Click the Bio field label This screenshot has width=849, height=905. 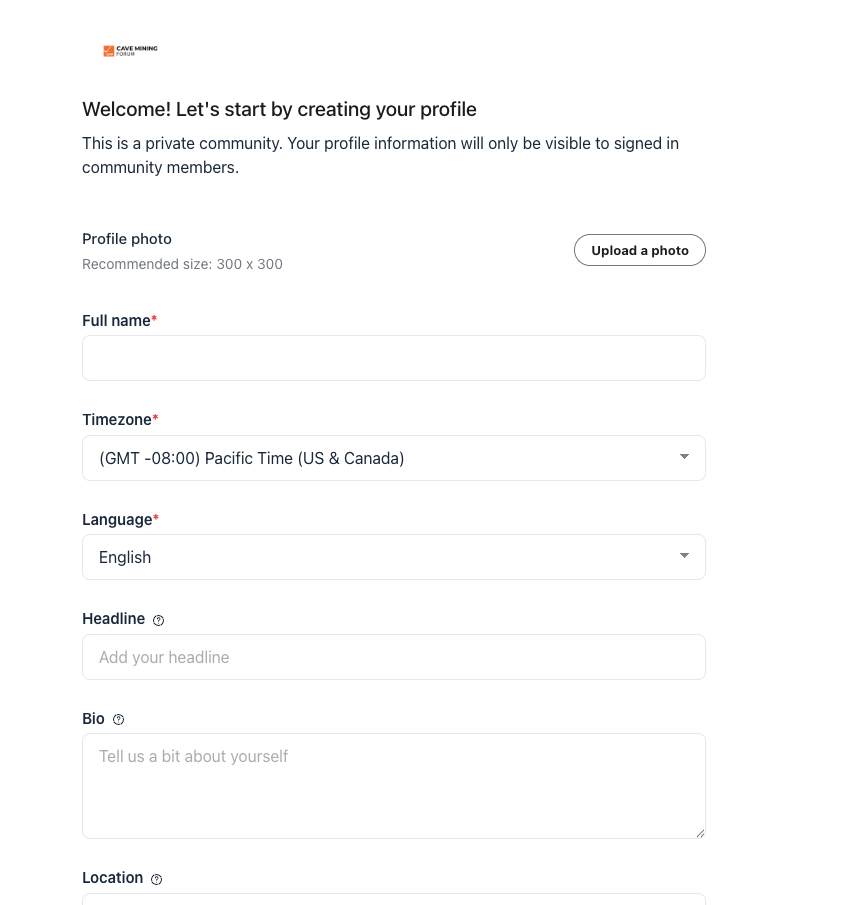coord(93,719)
